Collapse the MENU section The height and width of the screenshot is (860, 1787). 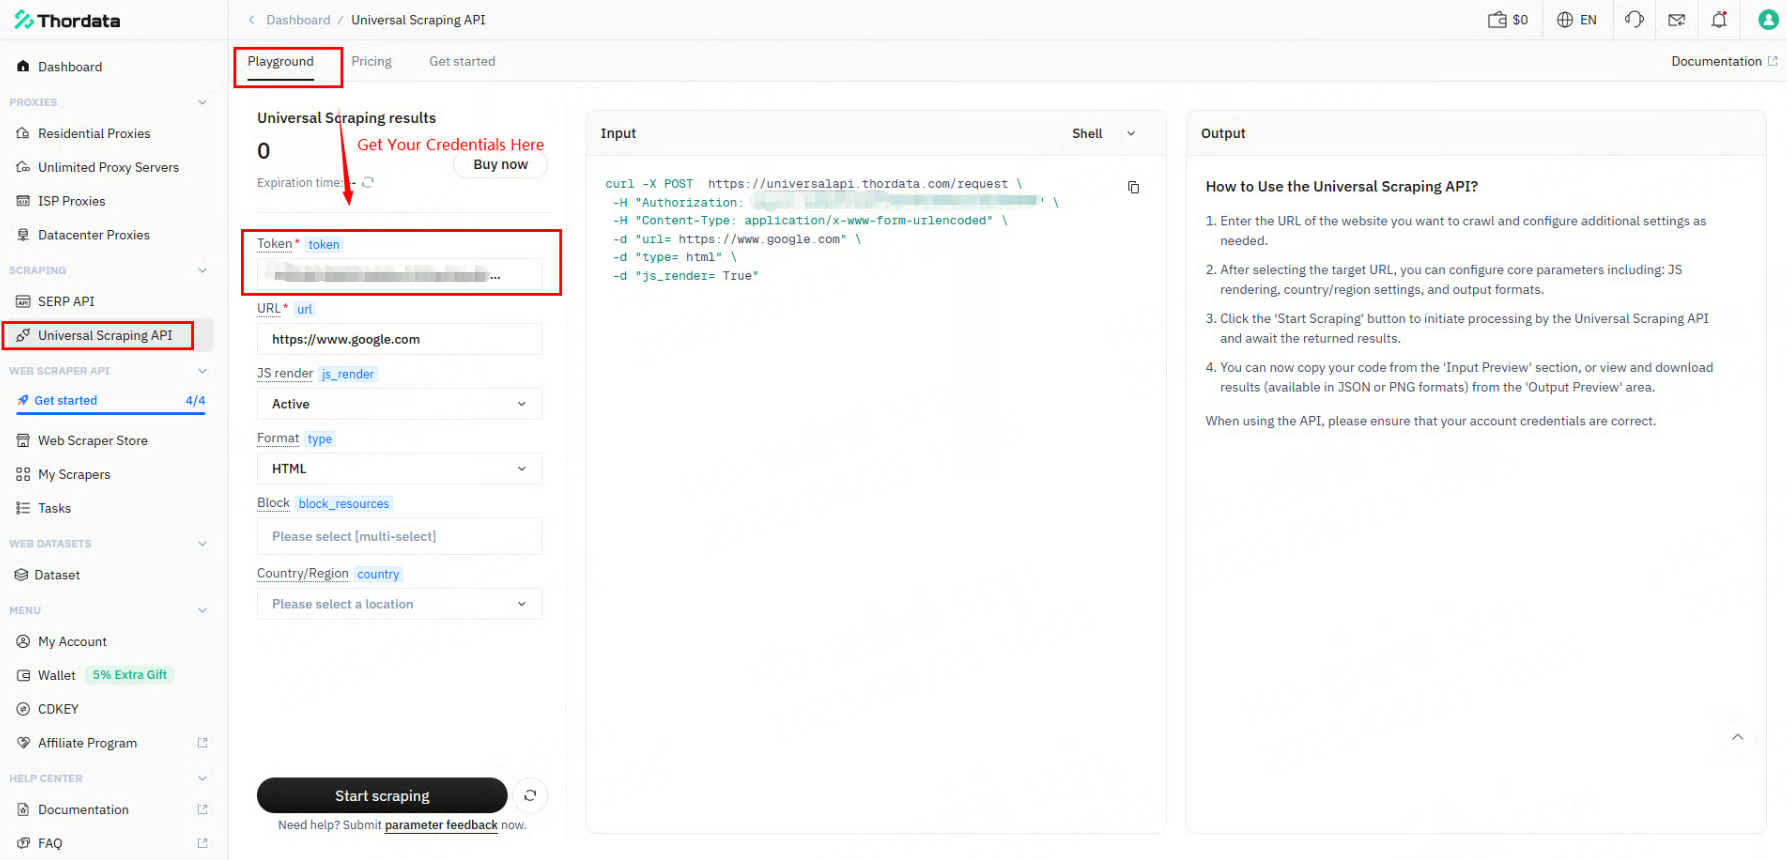pos(202,610)
